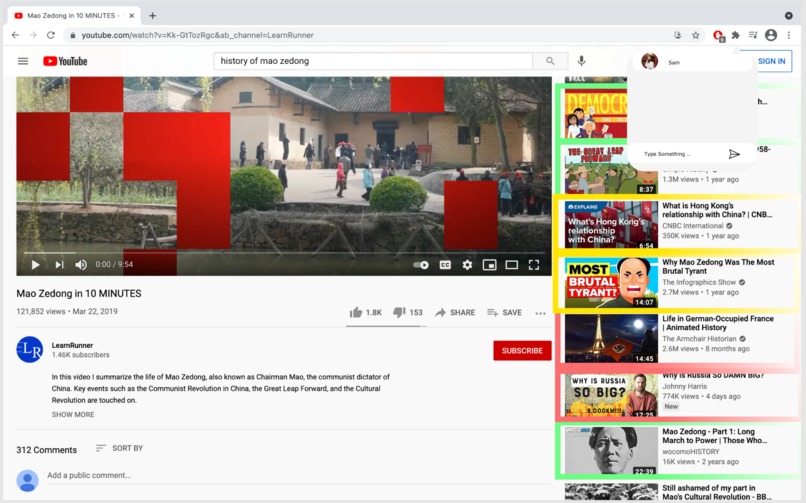Start voice search with microphone icon
The image size is (806, 503).
pyautogui.click(x=581, y=61)
